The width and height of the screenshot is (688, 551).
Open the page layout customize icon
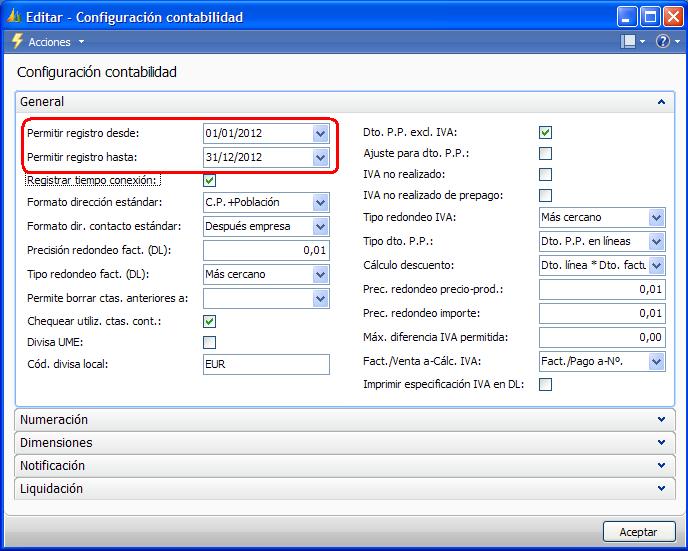point(628,42)
